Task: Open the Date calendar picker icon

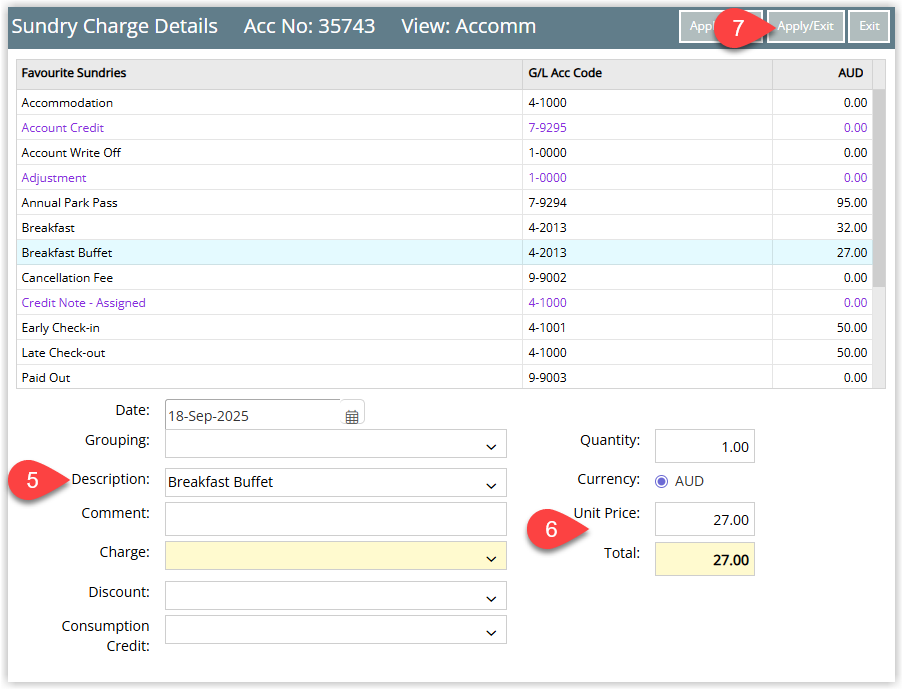Action: pyautogui.click(x=352, y=416)
